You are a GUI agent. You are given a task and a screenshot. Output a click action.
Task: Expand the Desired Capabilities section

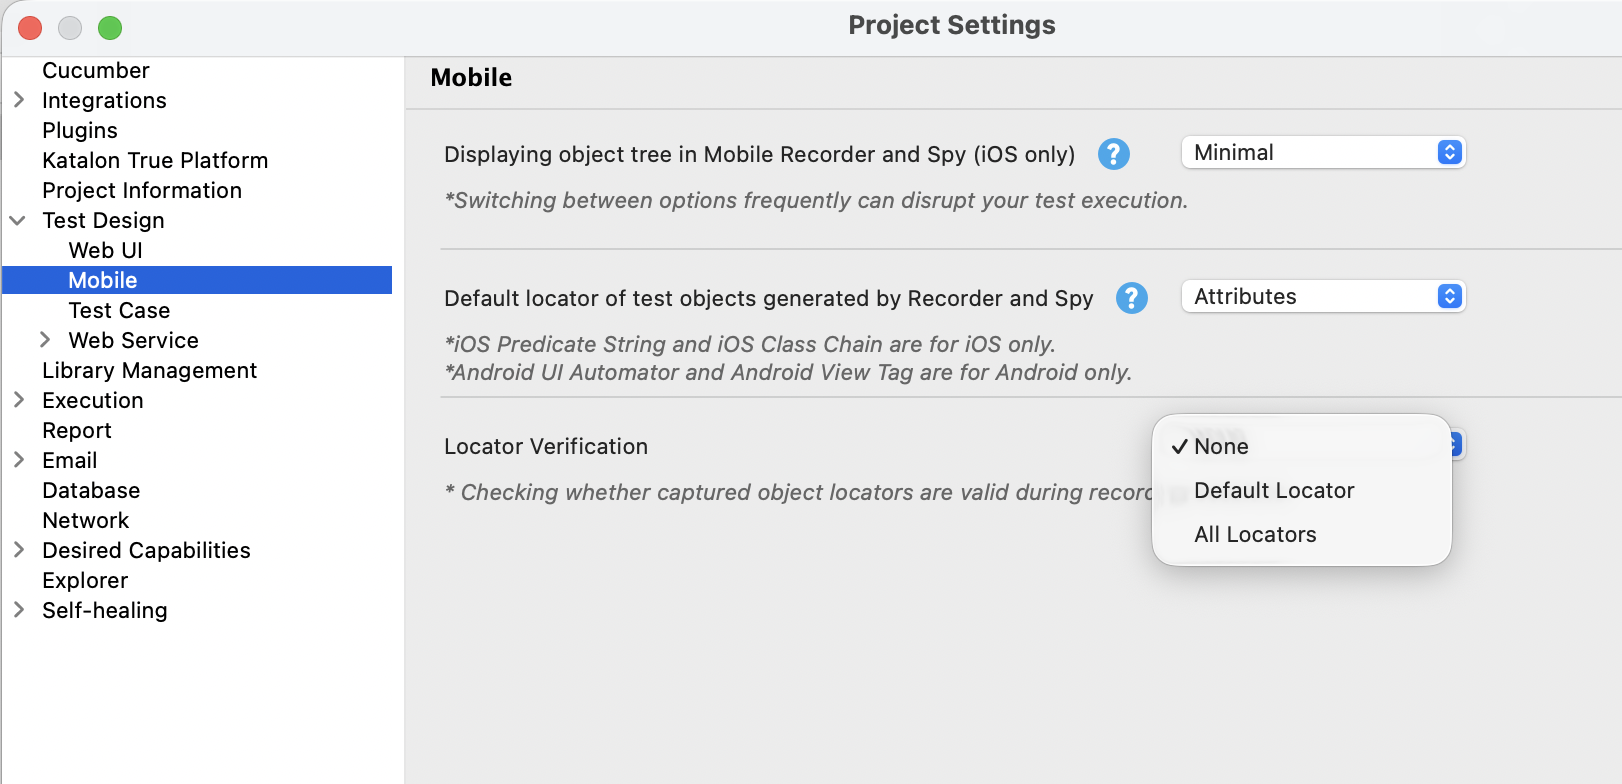click(x=17, y=550)
